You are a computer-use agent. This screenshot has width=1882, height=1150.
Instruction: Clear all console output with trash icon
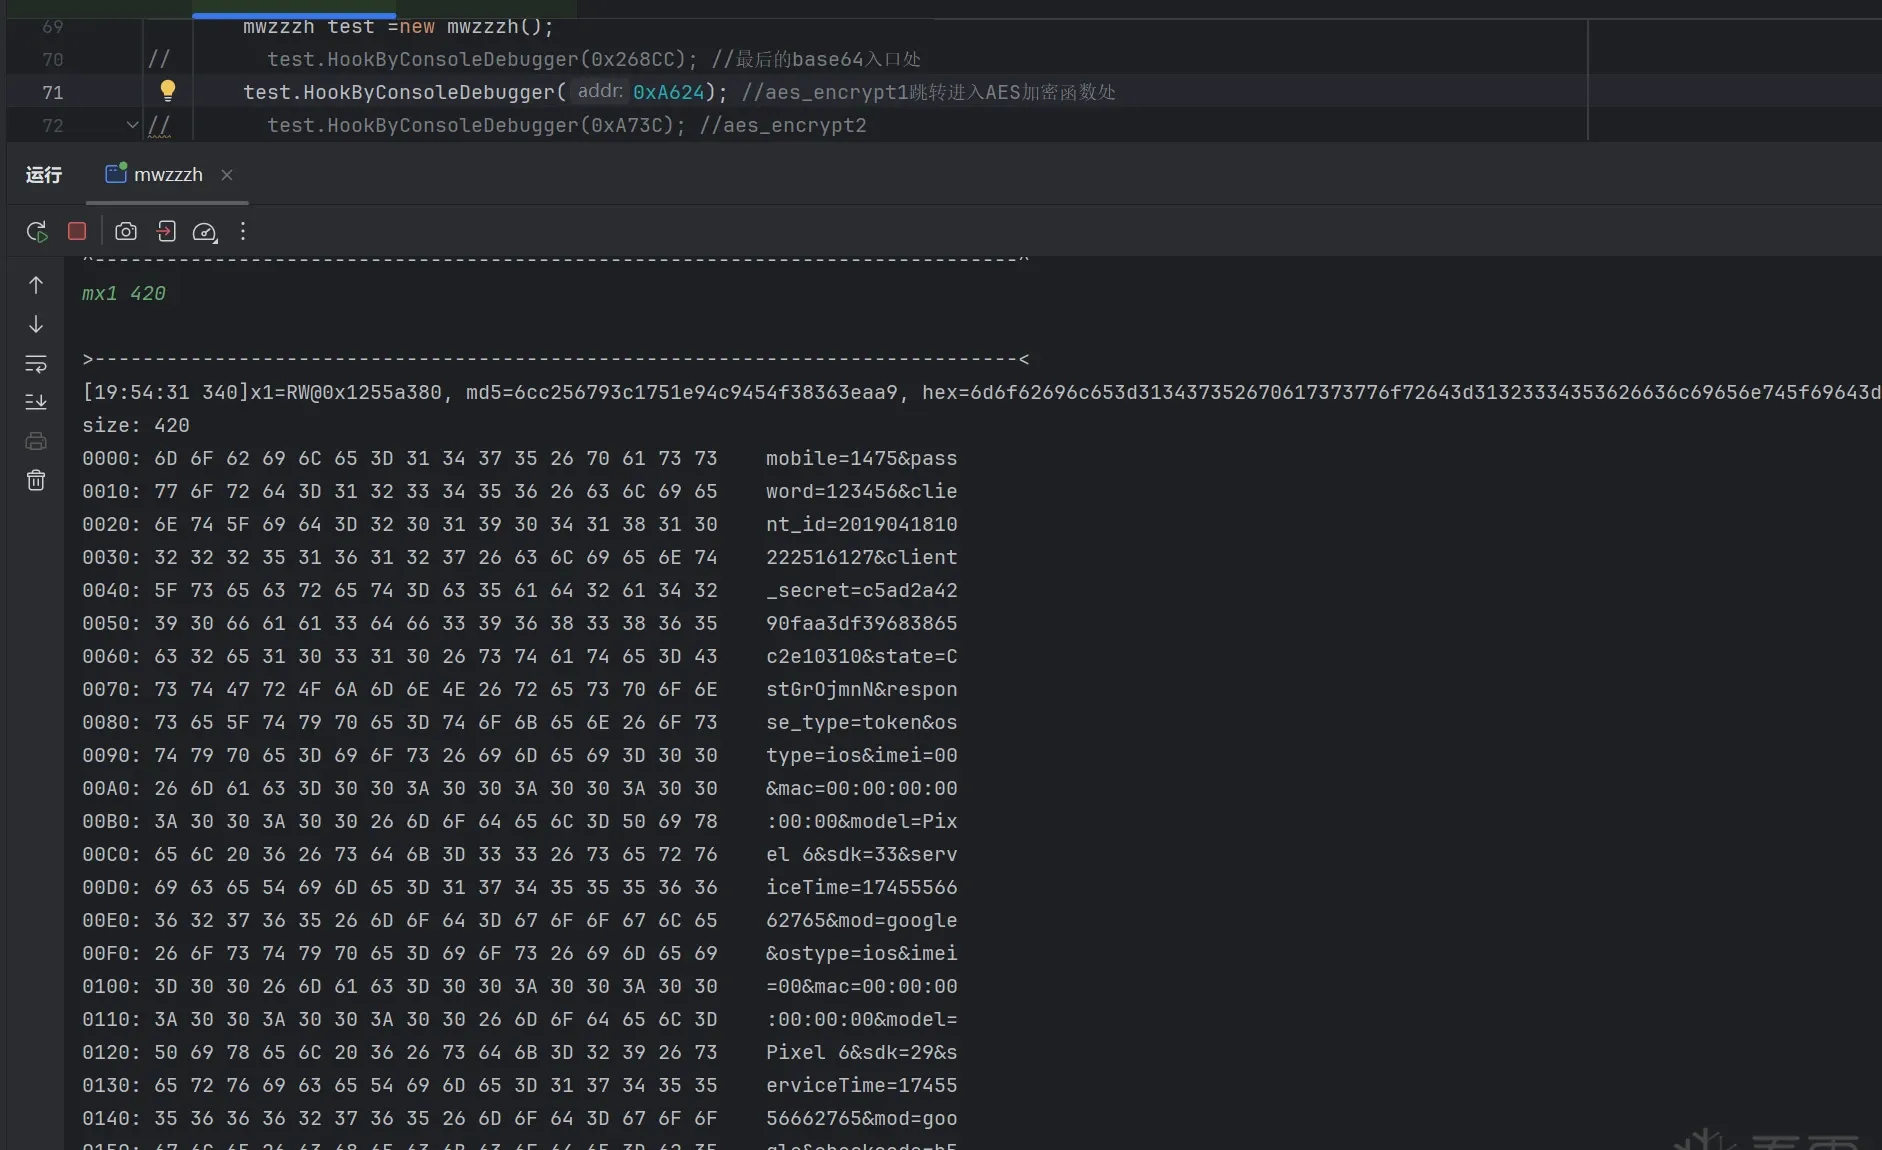(36, 480)
